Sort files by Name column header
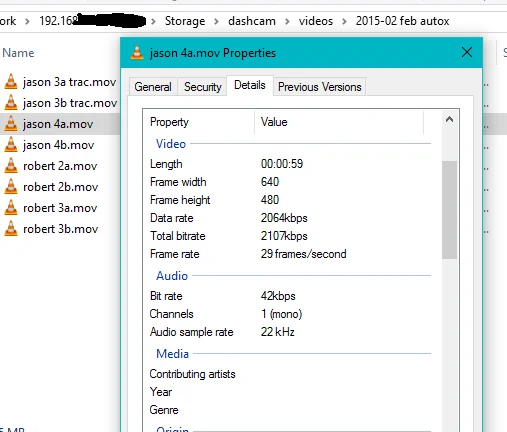This screenshot has height=432, width=507. click(18, 53)
